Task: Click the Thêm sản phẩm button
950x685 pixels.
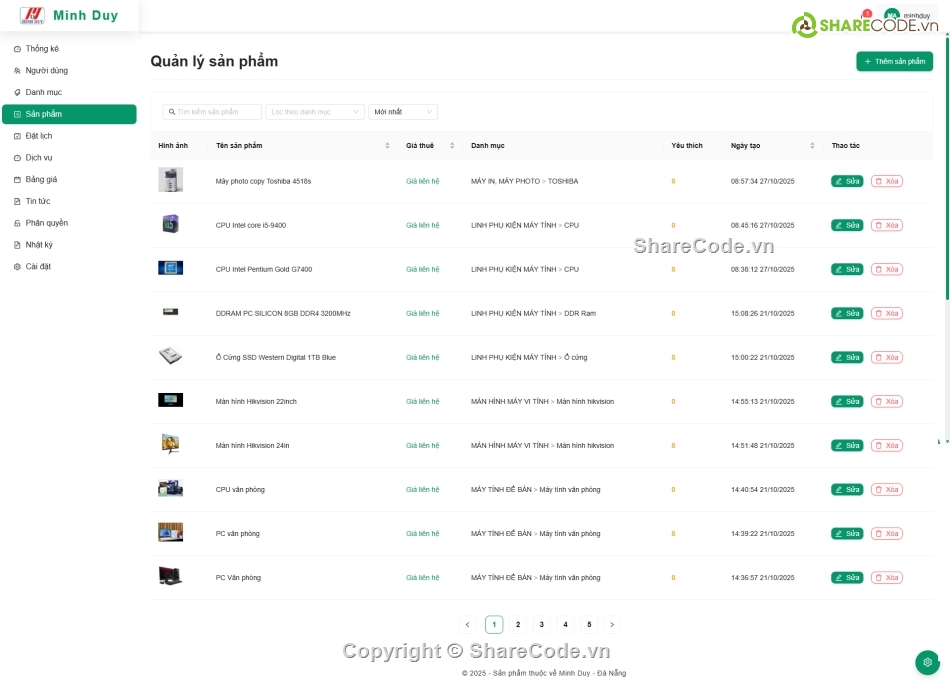Action: [894, 61]
